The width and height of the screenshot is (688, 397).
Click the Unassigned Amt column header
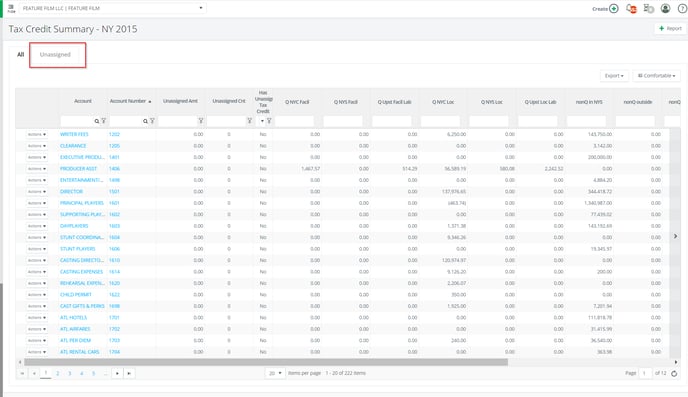coord(180,101)
